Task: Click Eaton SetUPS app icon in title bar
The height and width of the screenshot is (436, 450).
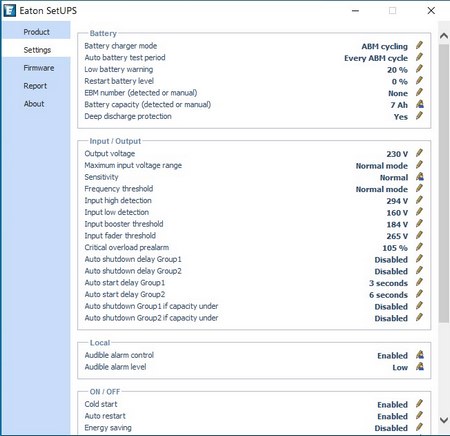Action: (9, 10)
